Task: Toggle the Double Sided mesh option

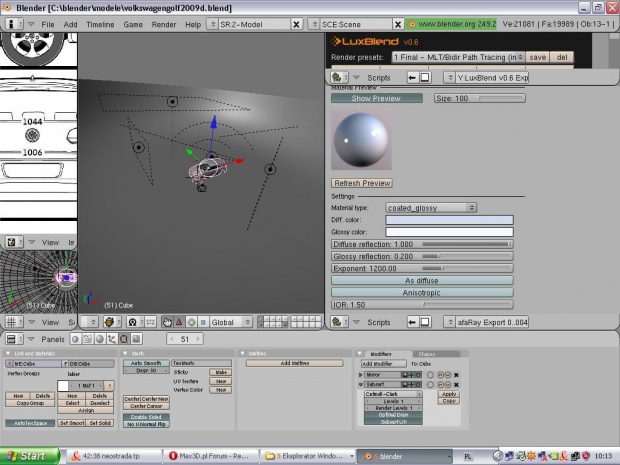Action: (x=144, y=417)
